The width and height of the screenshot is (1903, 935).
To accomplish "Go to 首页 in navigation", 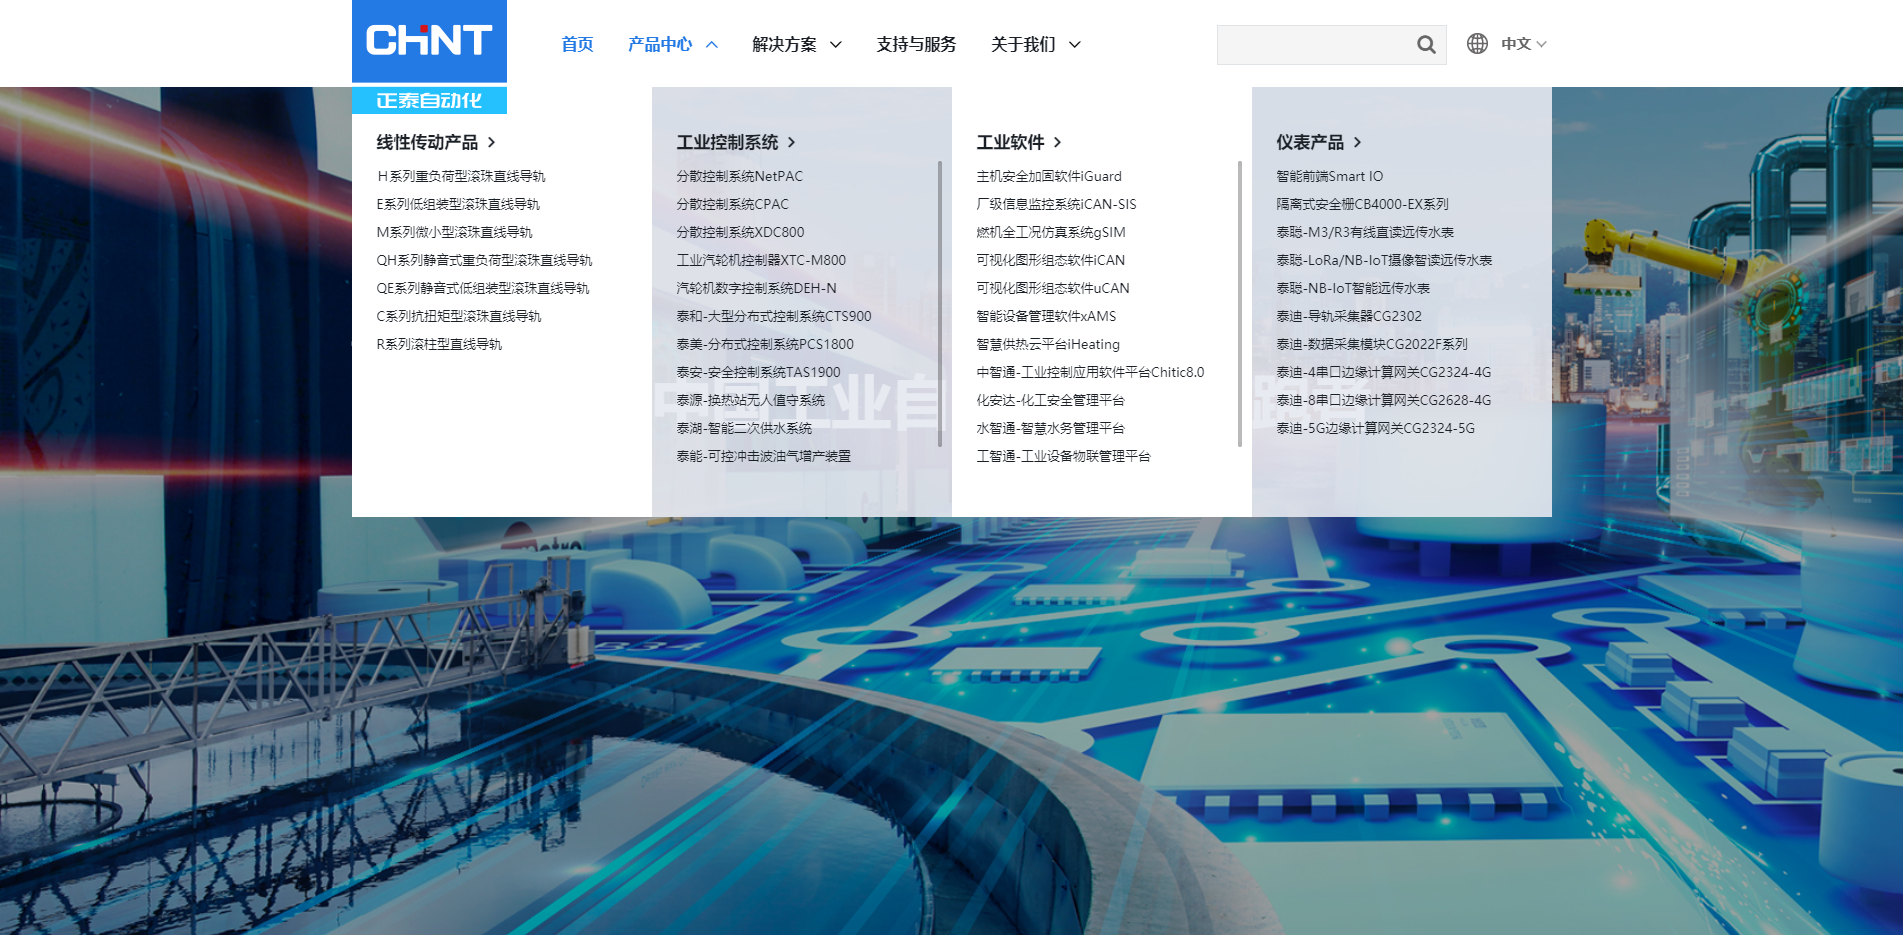I will coord(577,45).
